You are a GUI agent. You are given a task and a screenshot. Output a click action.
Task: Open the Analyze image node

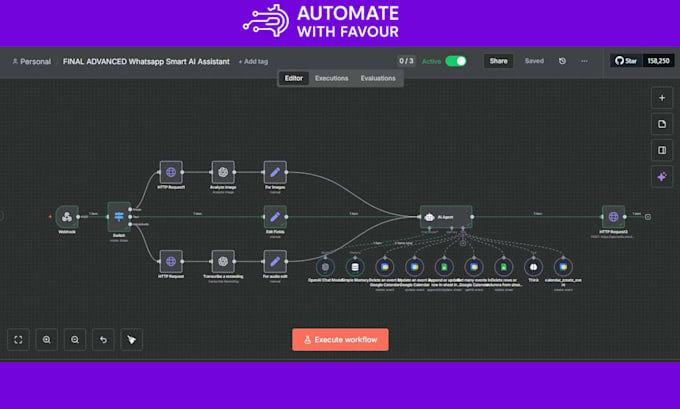(x=223, y=172)
